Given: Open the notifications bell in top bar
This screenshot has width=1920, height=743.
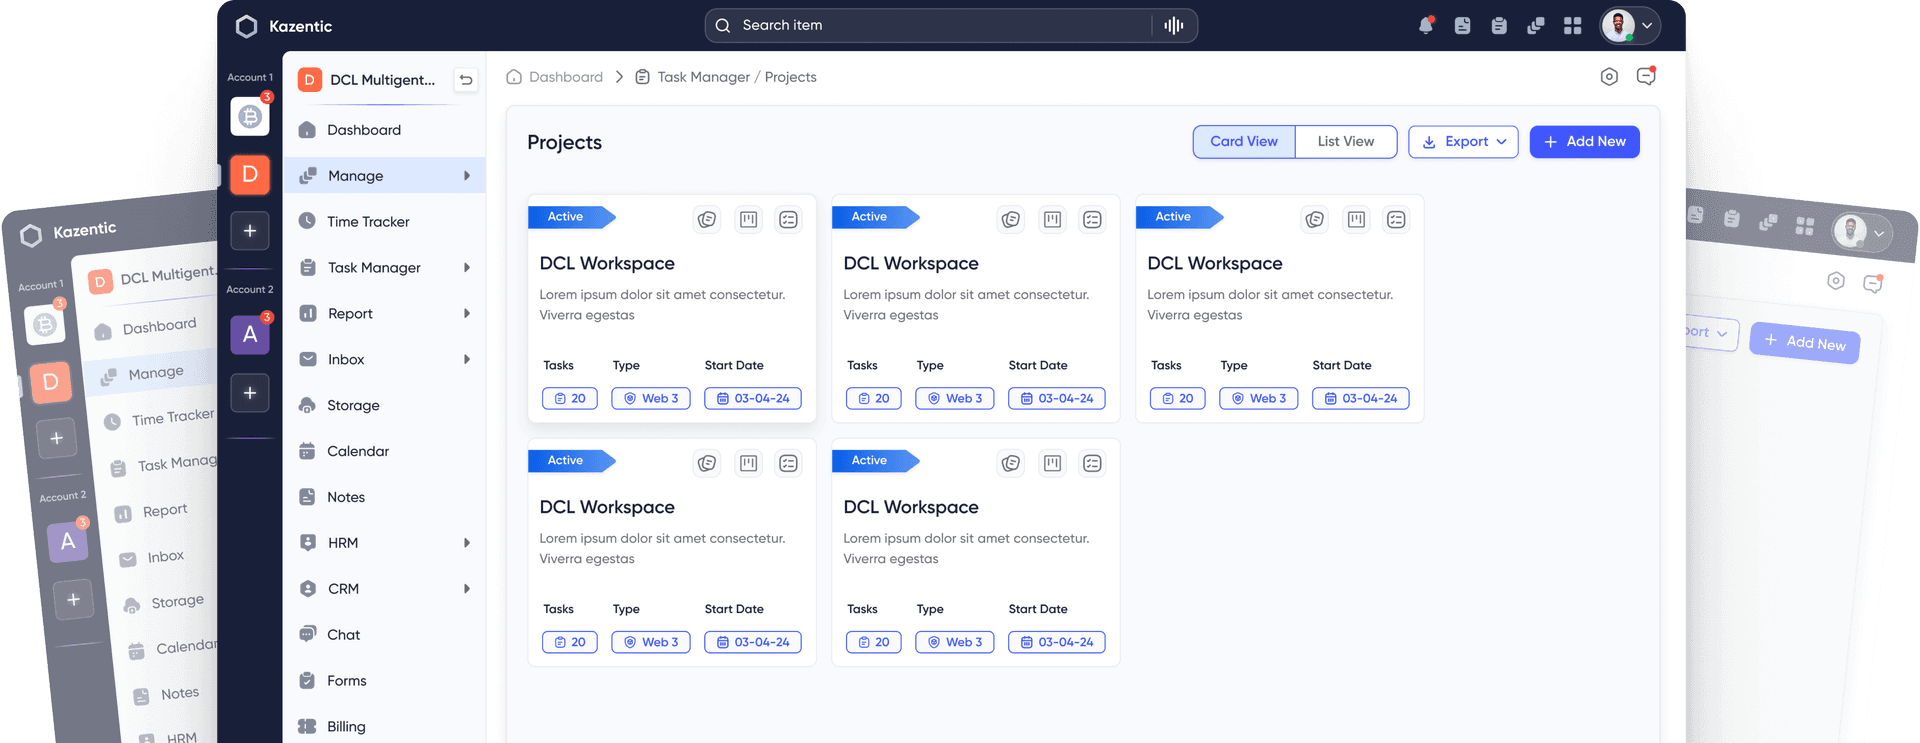Looking at the screenshot, I should pos(1426,26).
